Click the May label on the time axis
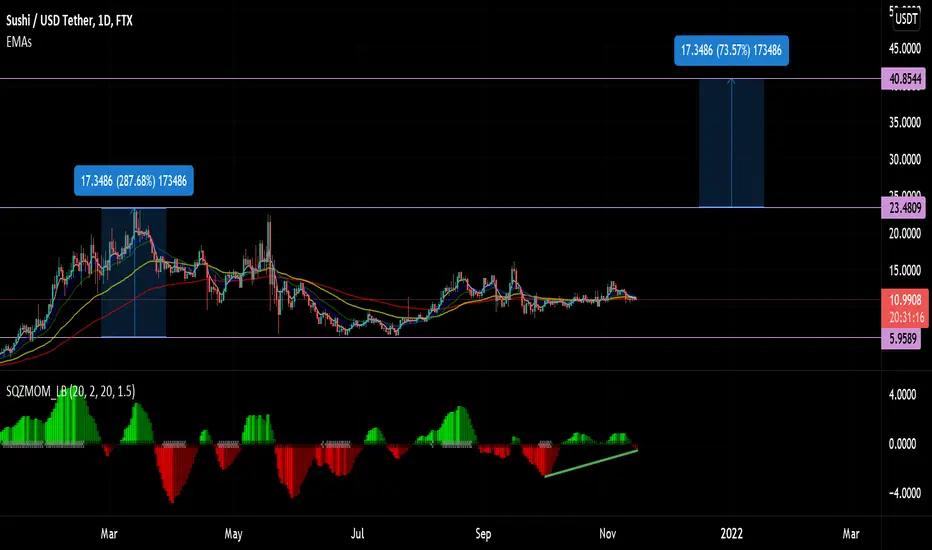Screen dimensions: 932x550 click(234, 534)
